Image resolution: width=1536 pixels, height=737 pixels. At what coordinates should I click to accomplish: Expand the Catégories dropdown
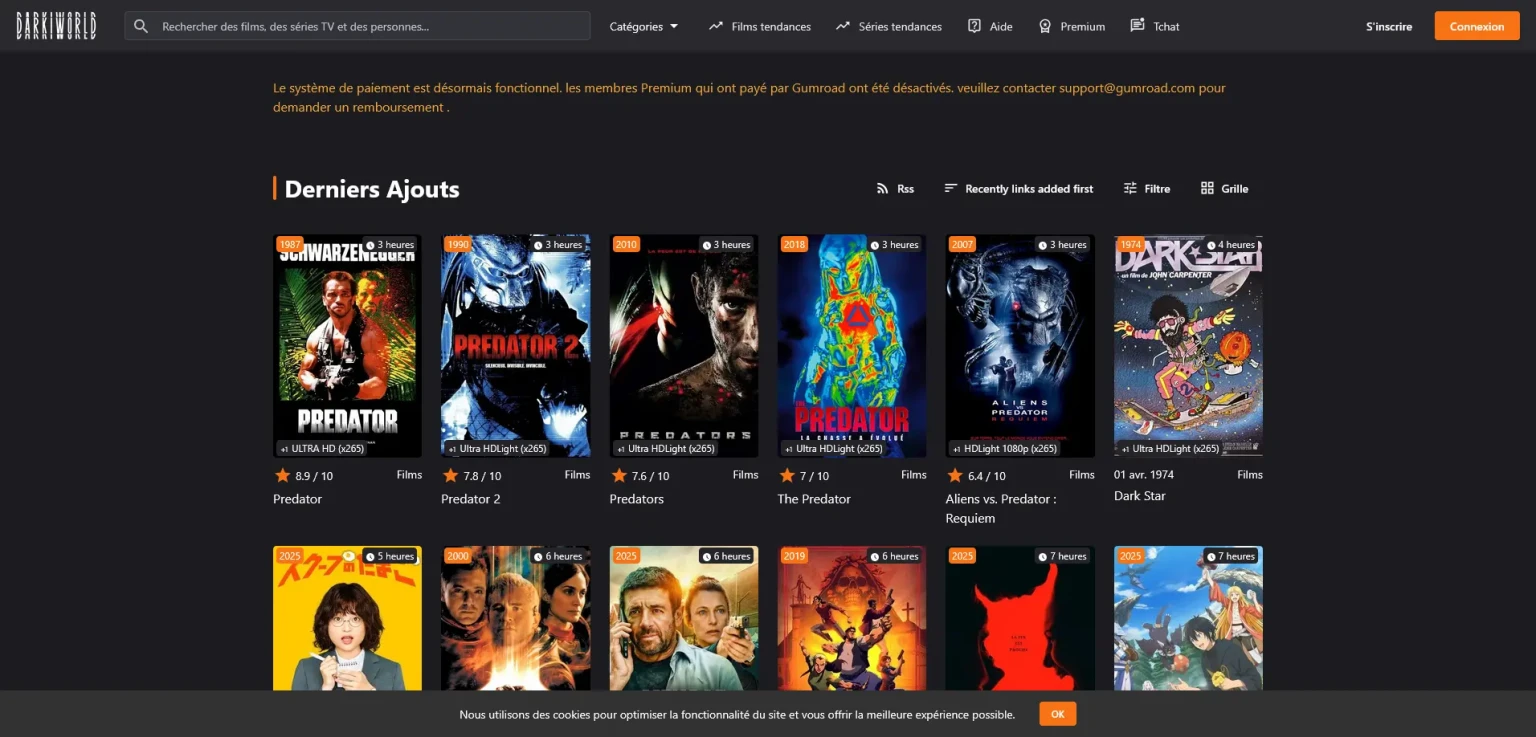pos(644,26)
